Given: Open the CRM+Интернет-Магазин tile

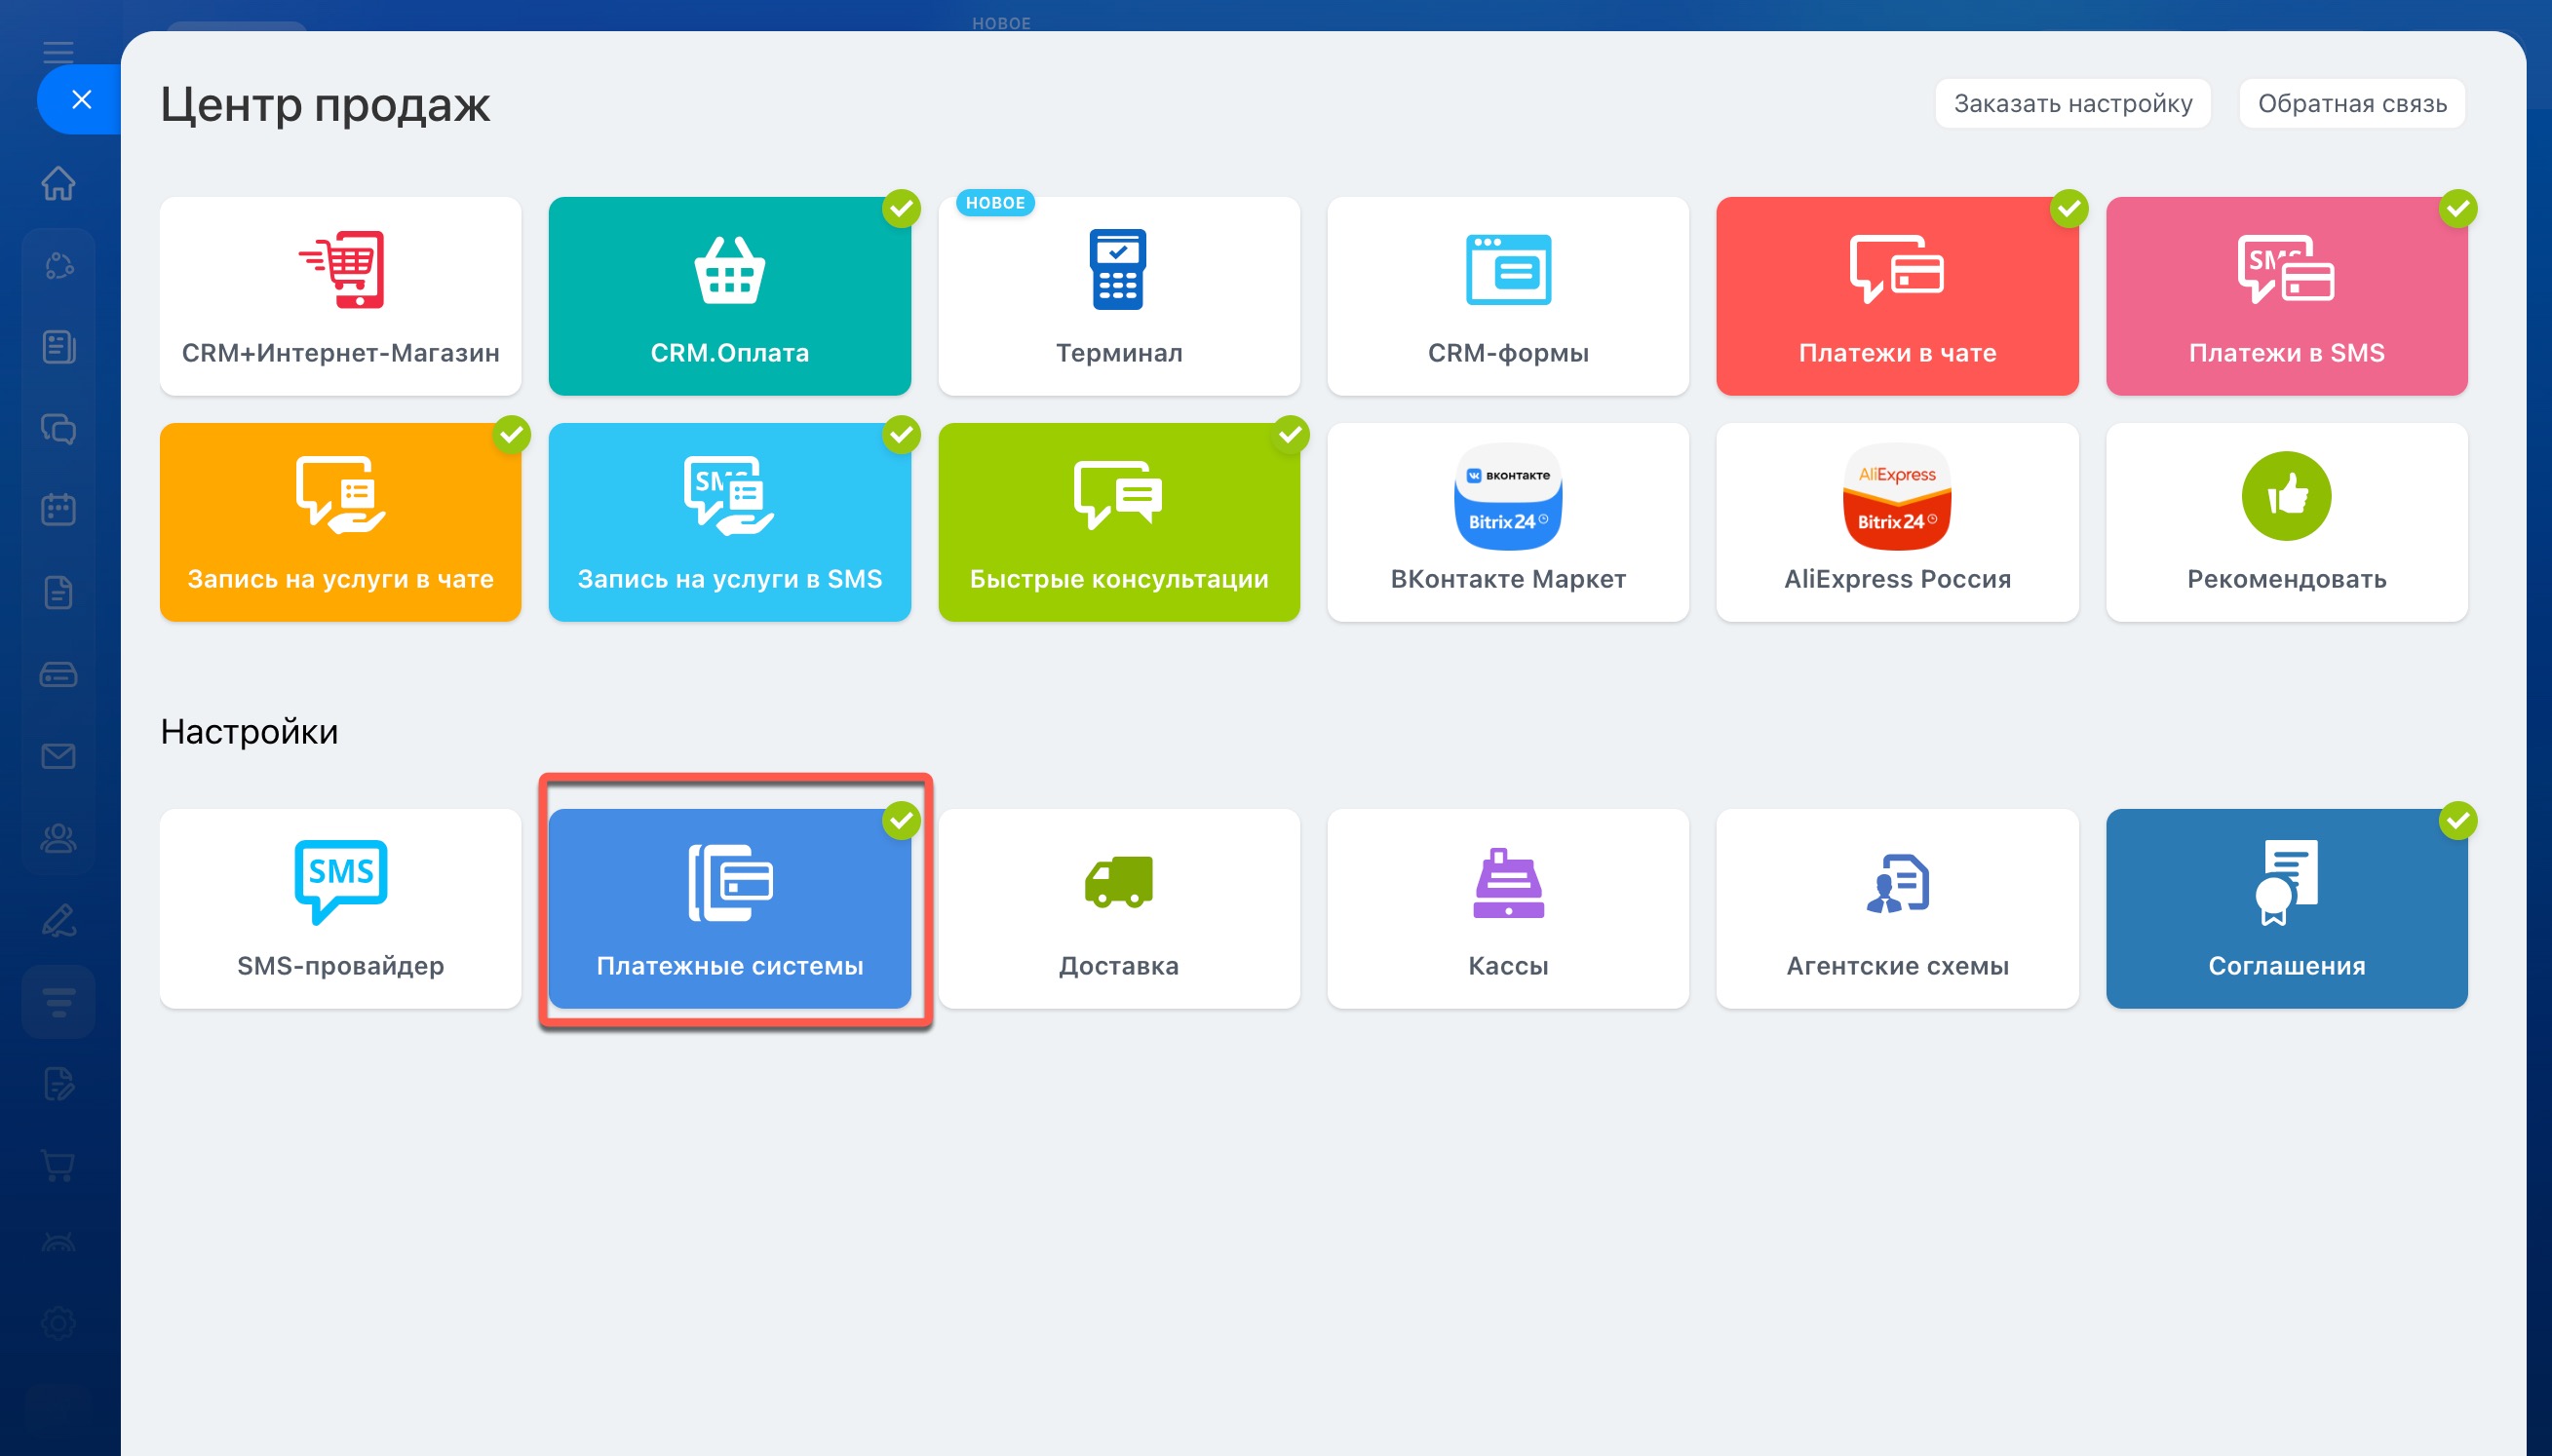Looking at the screenshot, I should coord(340,296).
